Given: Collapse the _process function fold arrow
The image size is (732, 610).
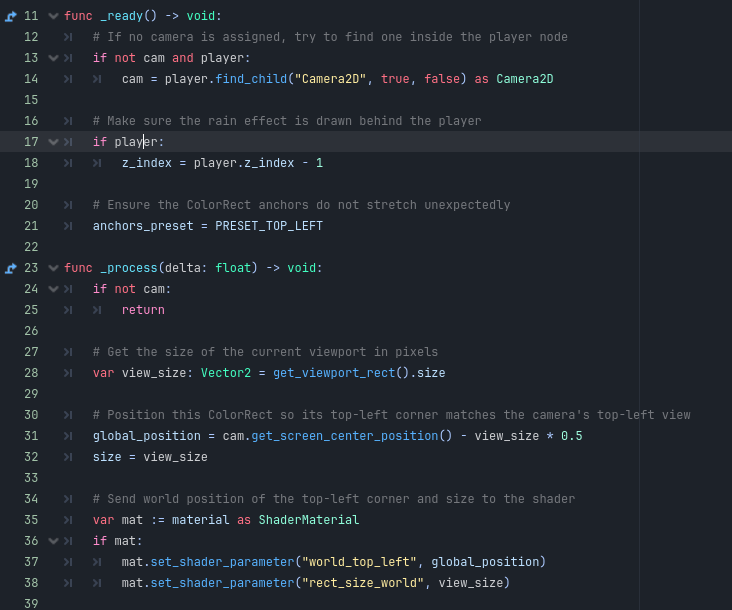Looking at the screenshot, I should 53,268.
